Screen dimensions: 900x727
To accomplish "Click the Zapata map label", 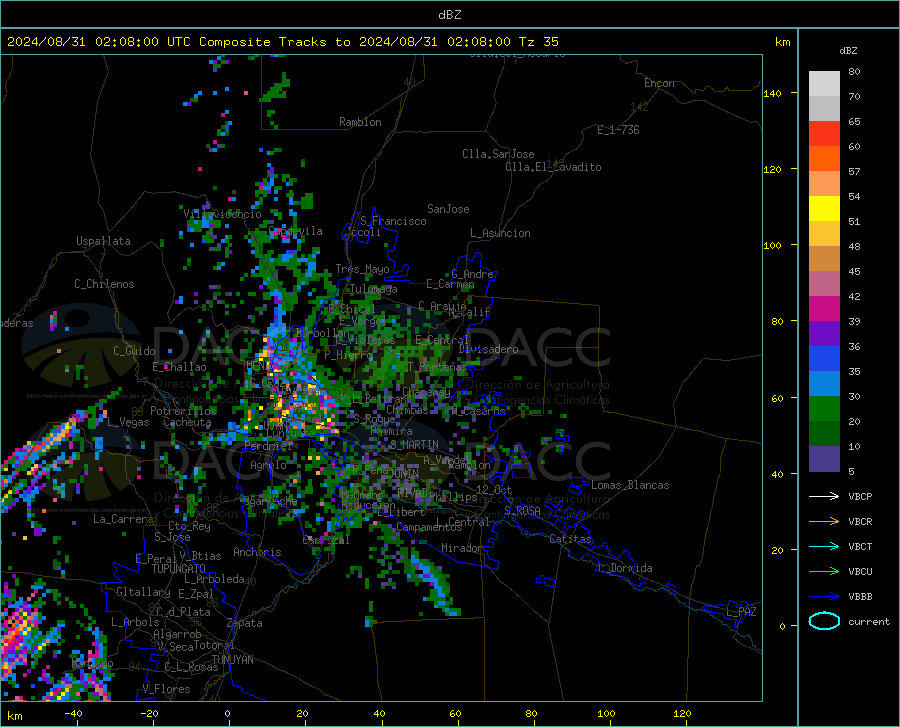I will 245,623.
